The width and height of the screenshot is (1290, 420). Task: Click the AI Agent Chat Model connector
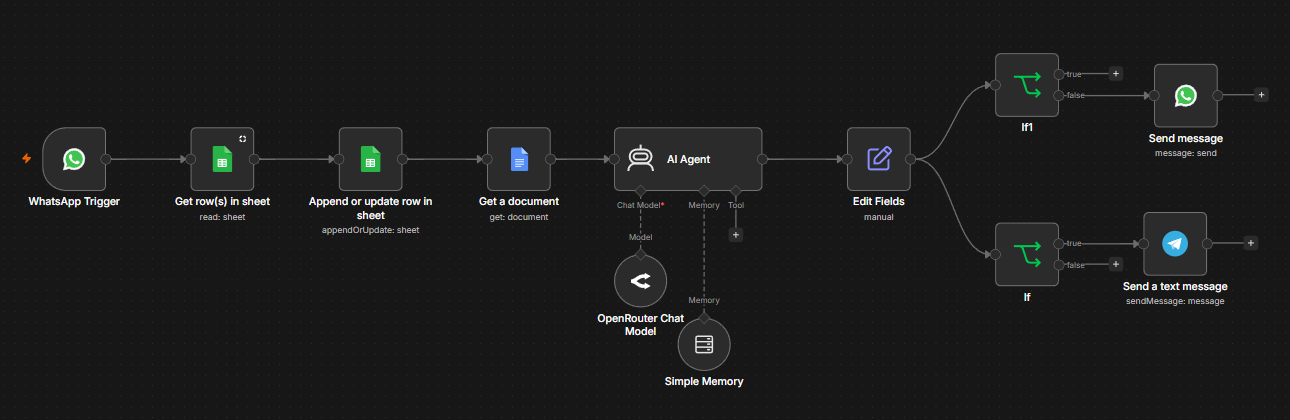click(640, 191)
